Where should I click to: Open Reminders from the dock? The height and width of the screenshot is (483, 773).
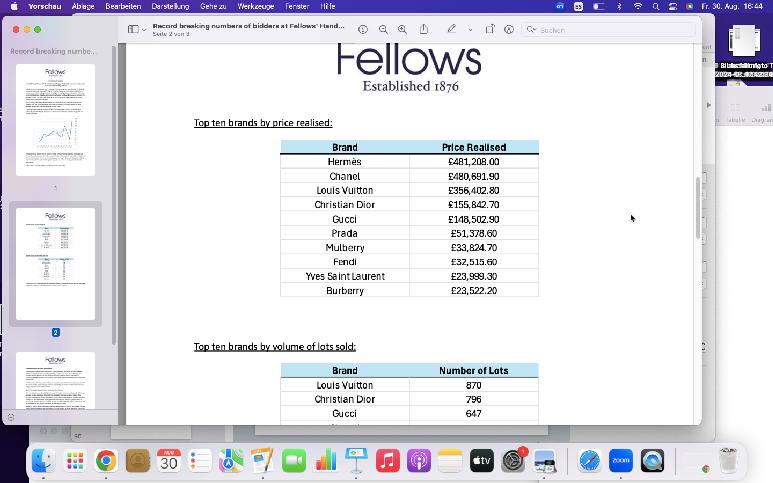pyautogui.click(x=200, y=461)
